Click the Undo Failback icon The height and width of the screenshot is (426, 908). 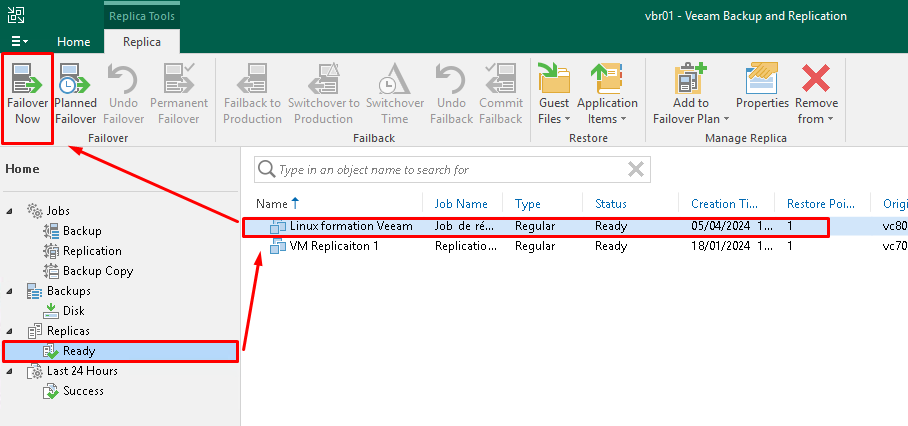(x=451, y=78)
